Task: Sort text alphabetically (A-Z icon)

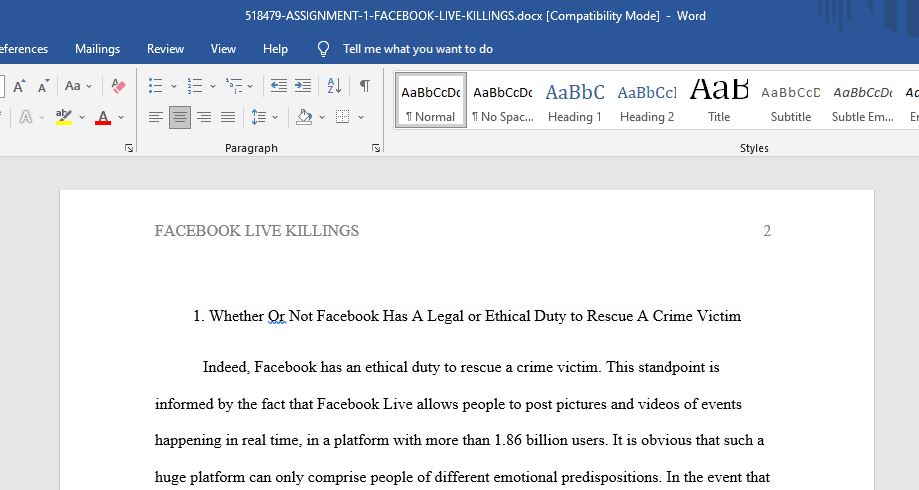Action: pyautogui.click(x=334, y=86)
